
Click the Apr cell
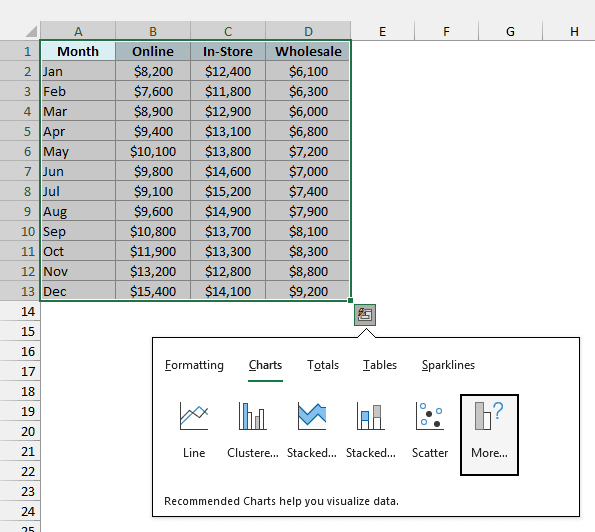pyautogui.click(x=78, y=131)
